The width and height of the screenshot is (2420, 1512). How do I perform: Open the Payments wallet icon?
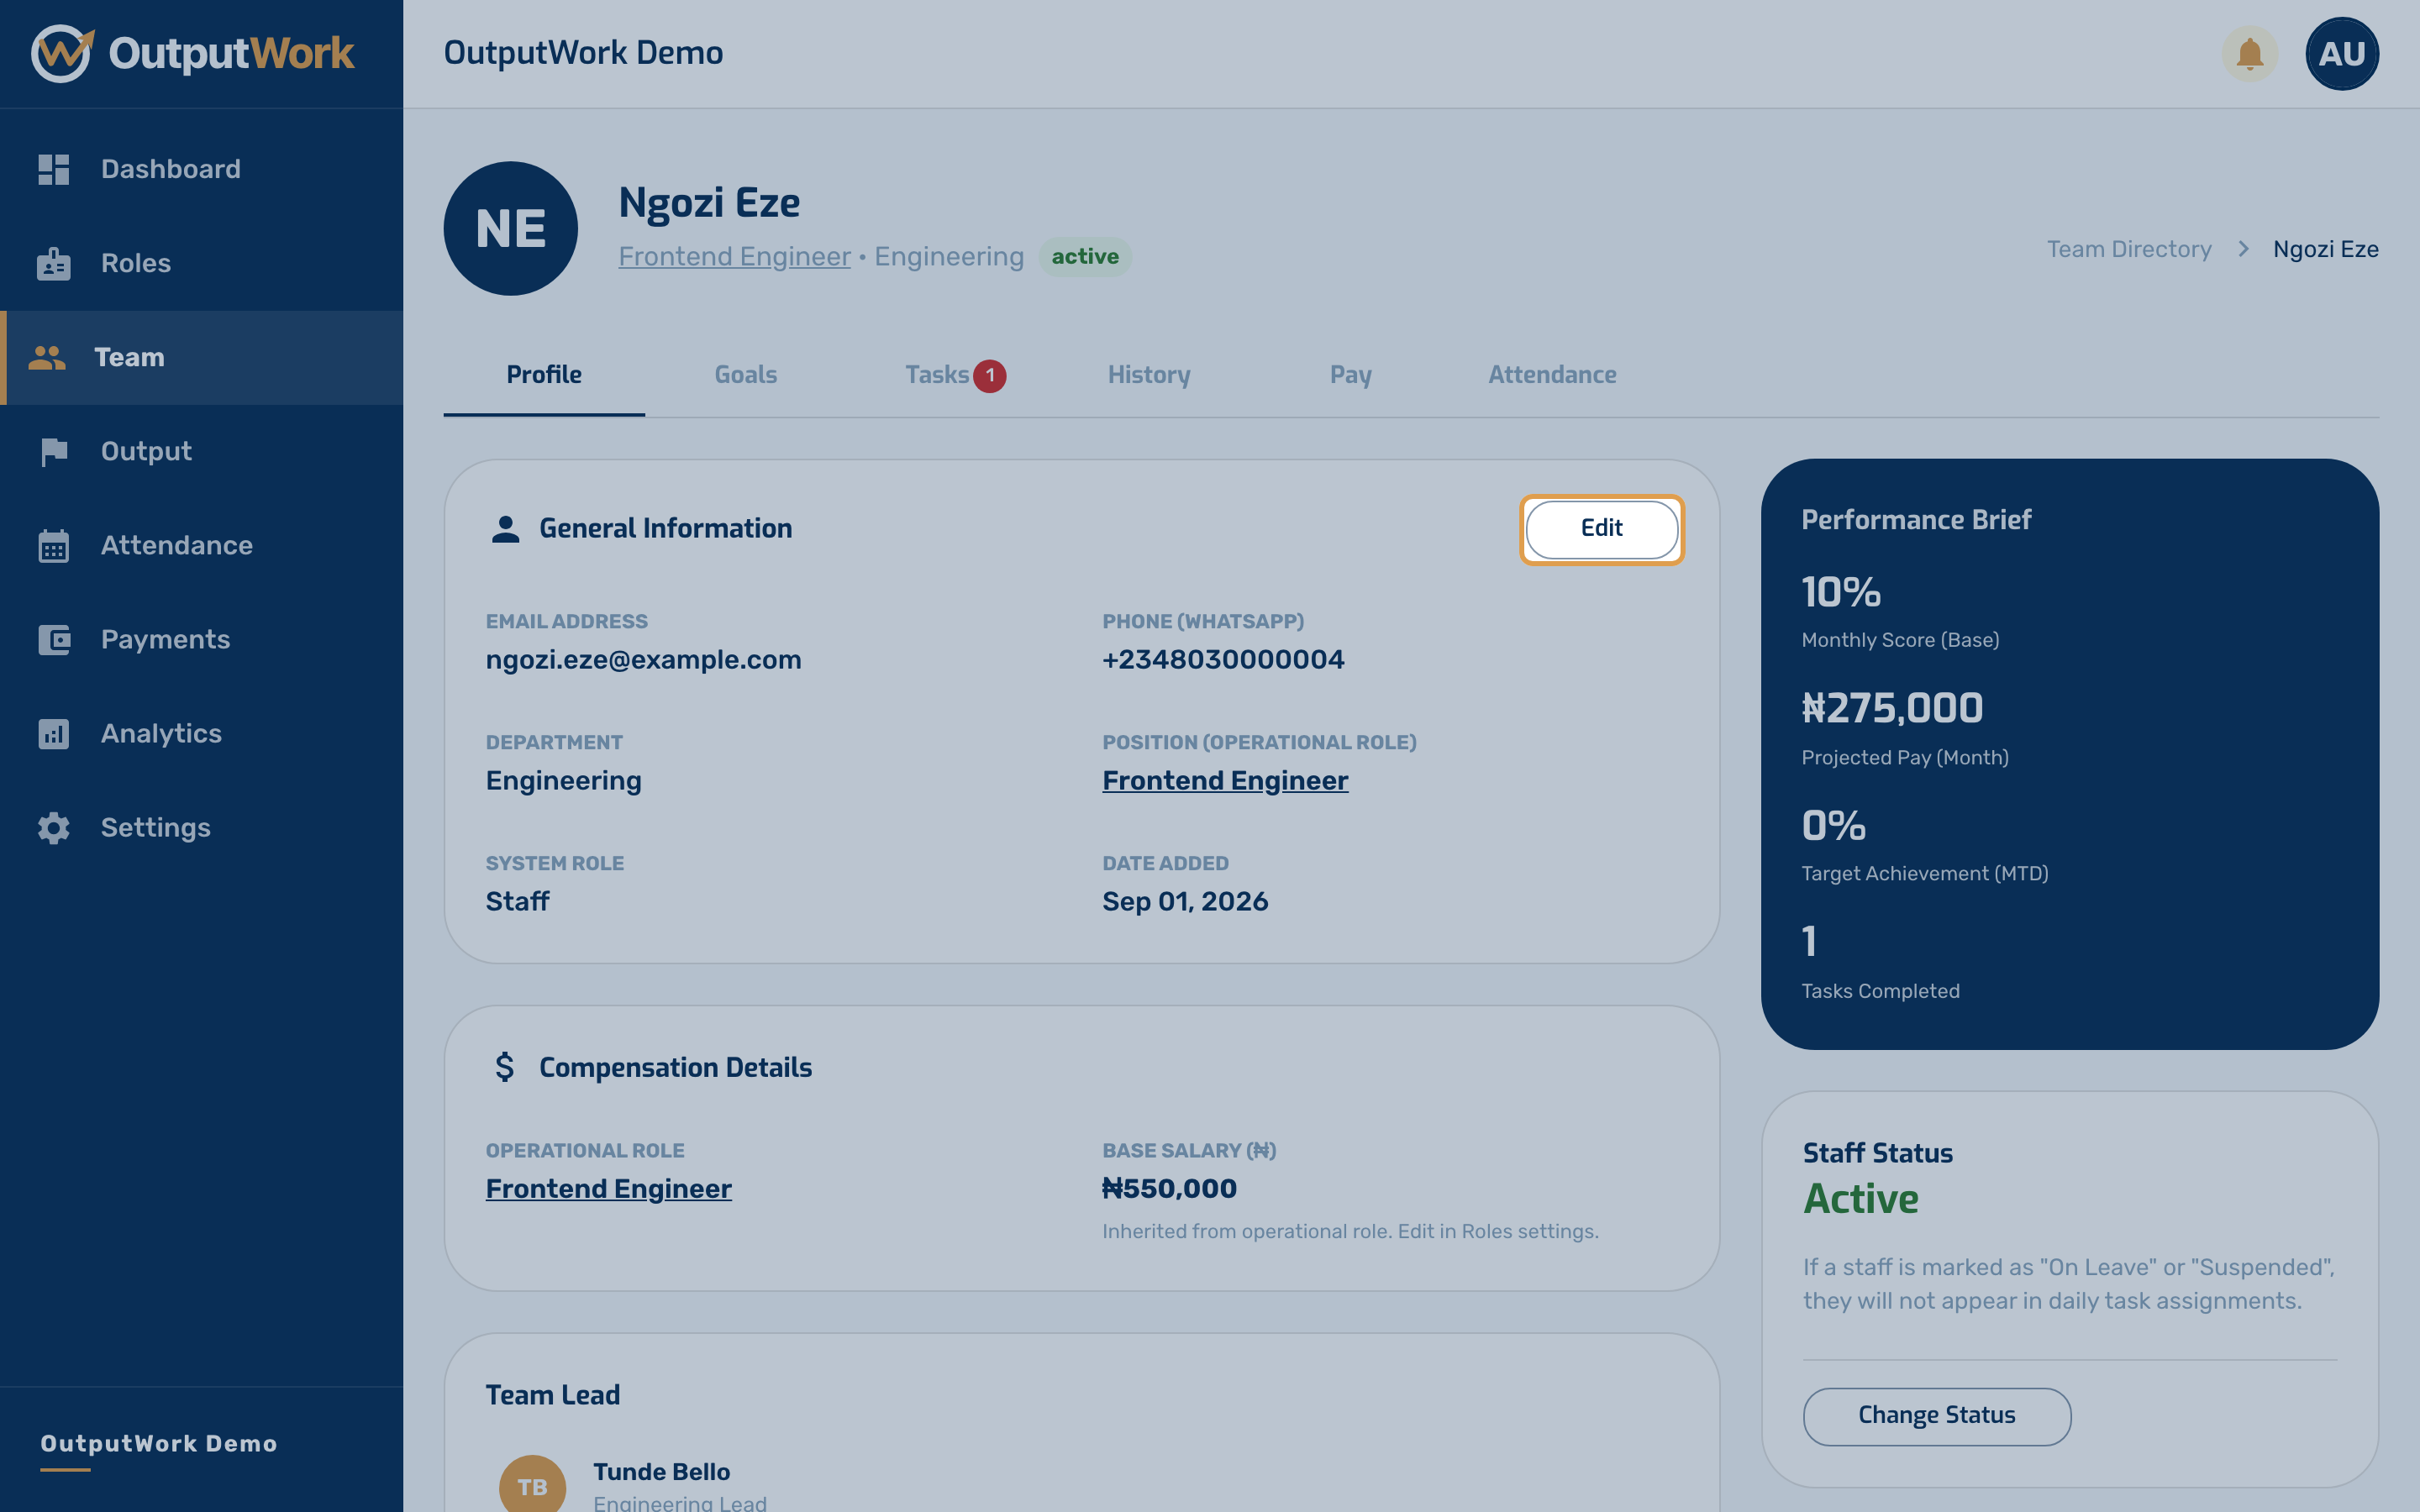tap(54, 640)
